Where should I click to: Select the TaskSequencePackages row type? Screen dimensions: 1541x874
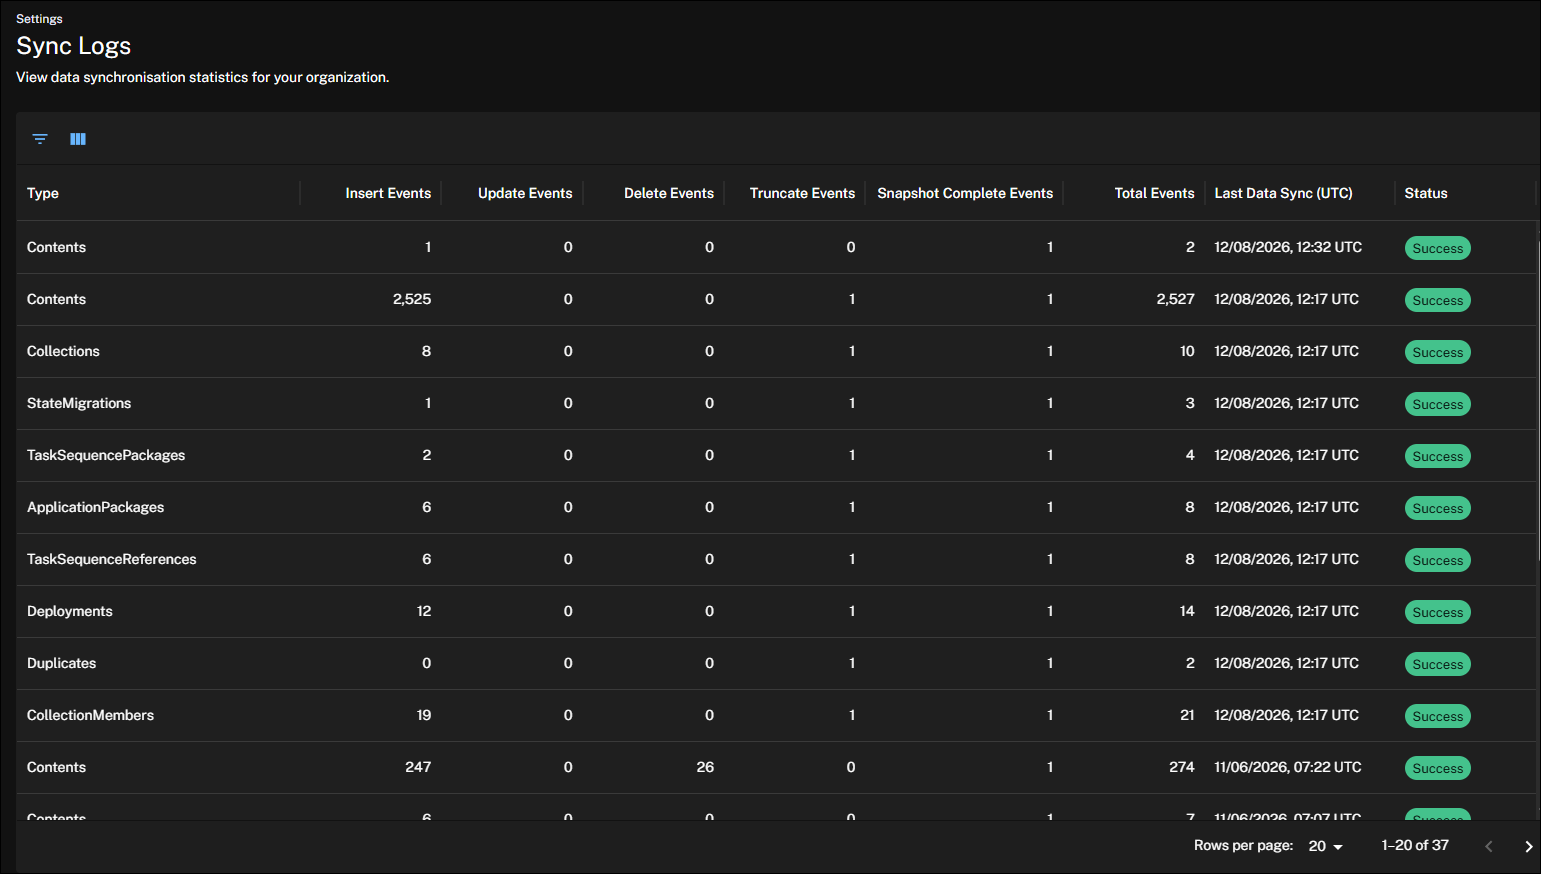[106, 455]
